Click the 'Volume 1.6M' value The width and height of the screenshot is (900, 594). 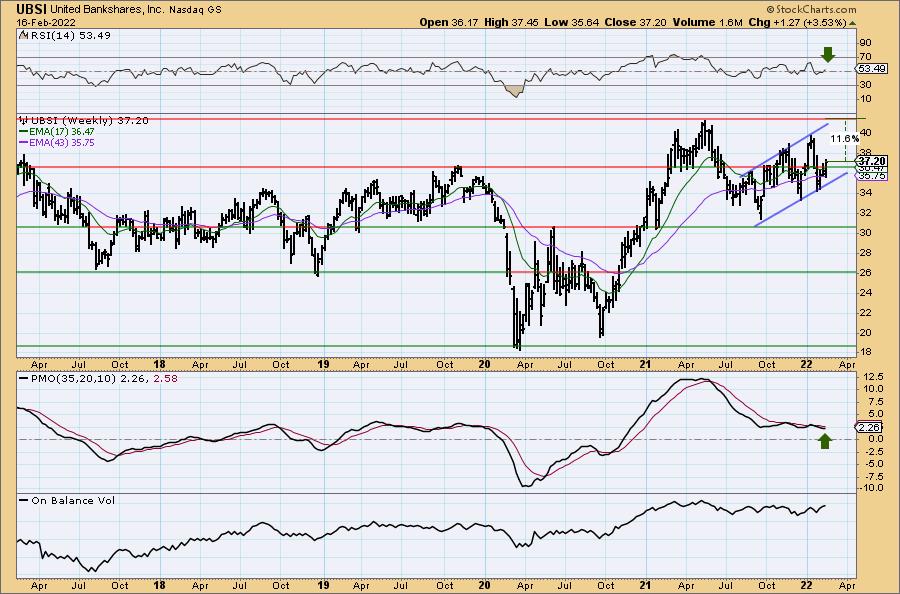[x=707, y=22]
